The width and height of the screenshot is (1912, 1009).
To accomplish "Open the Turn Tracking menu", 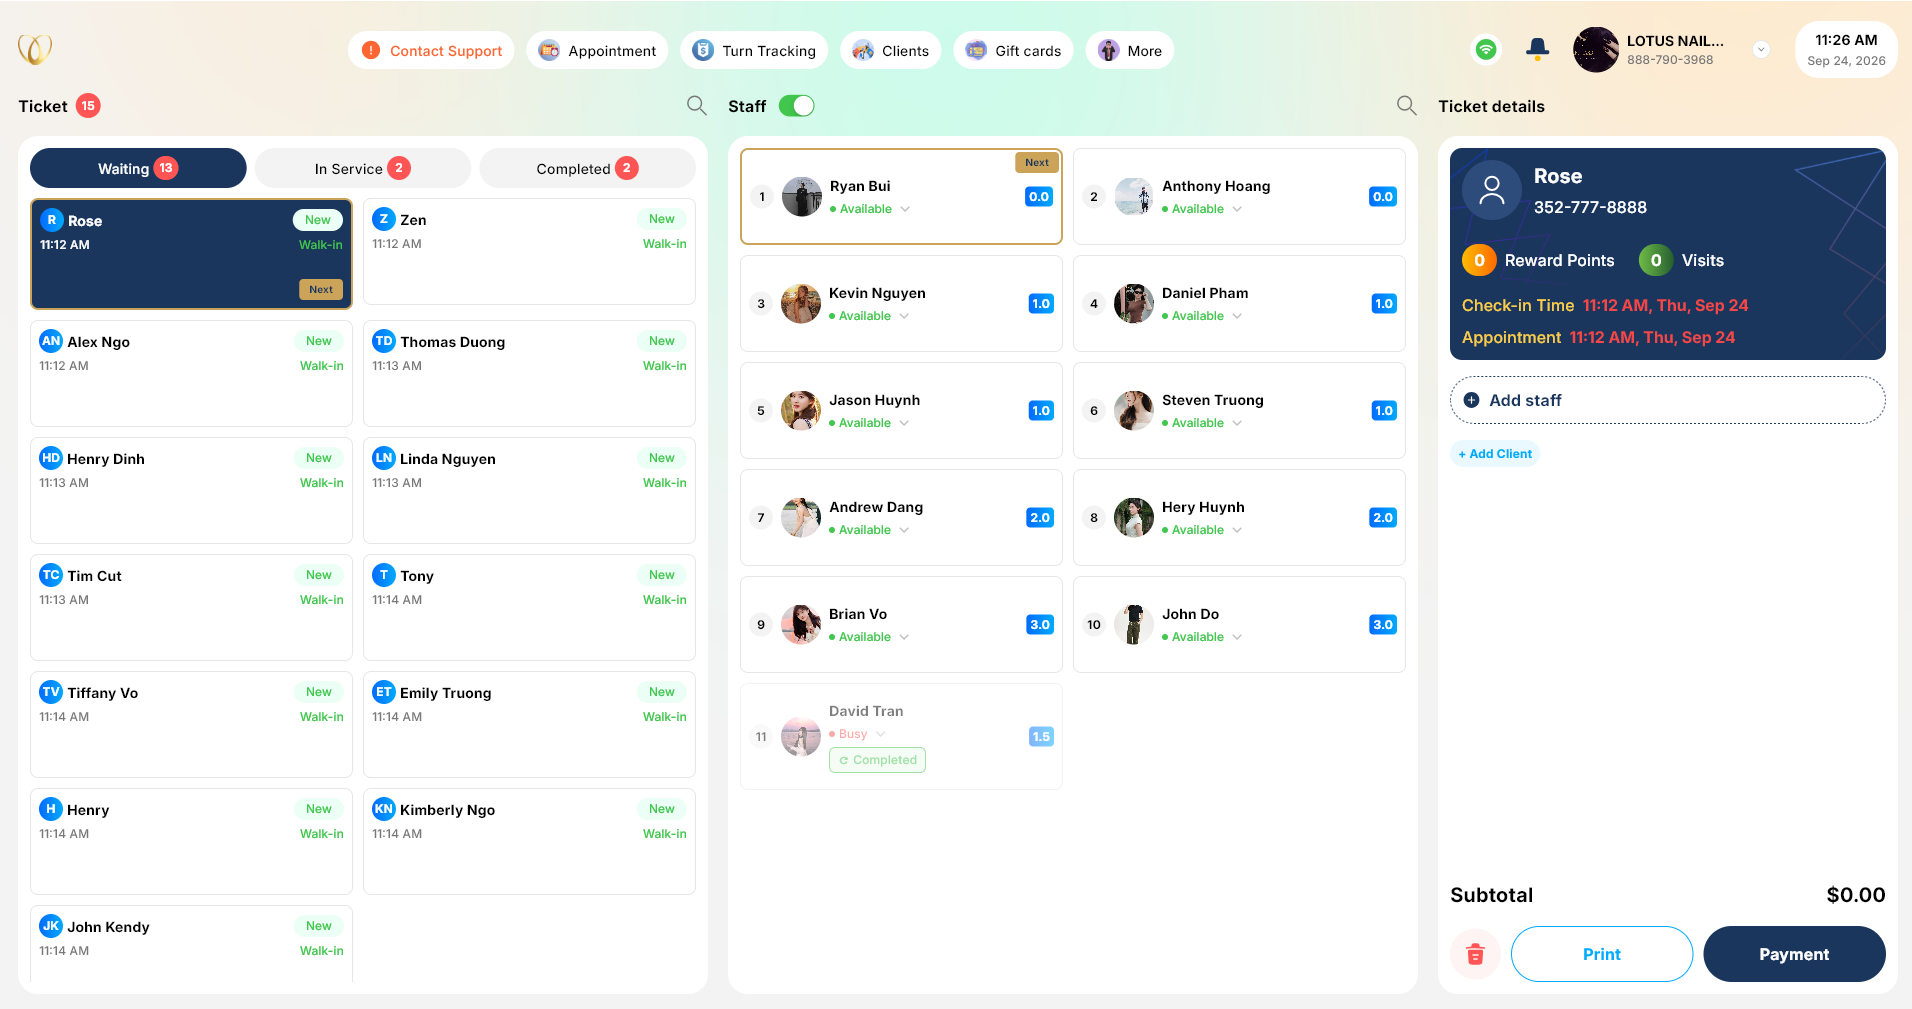I will 754,50.
